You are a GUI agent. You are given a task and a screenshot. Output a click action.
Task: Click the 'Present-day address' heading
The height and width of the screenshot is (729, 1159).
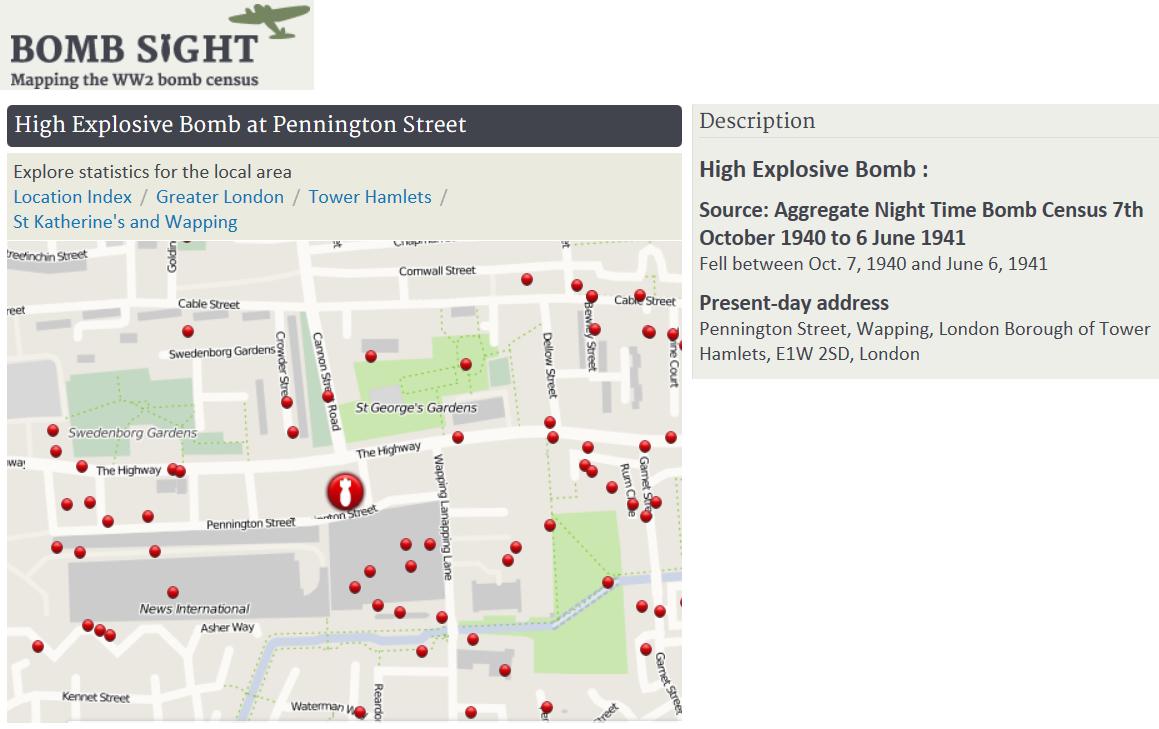794,303
